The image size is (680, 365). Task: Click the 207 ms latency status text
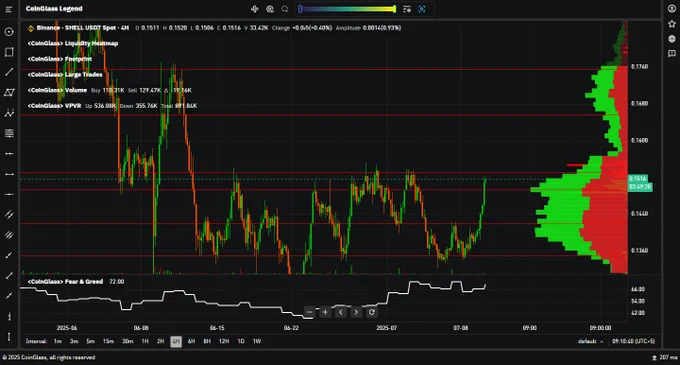[x=668, y=358]
